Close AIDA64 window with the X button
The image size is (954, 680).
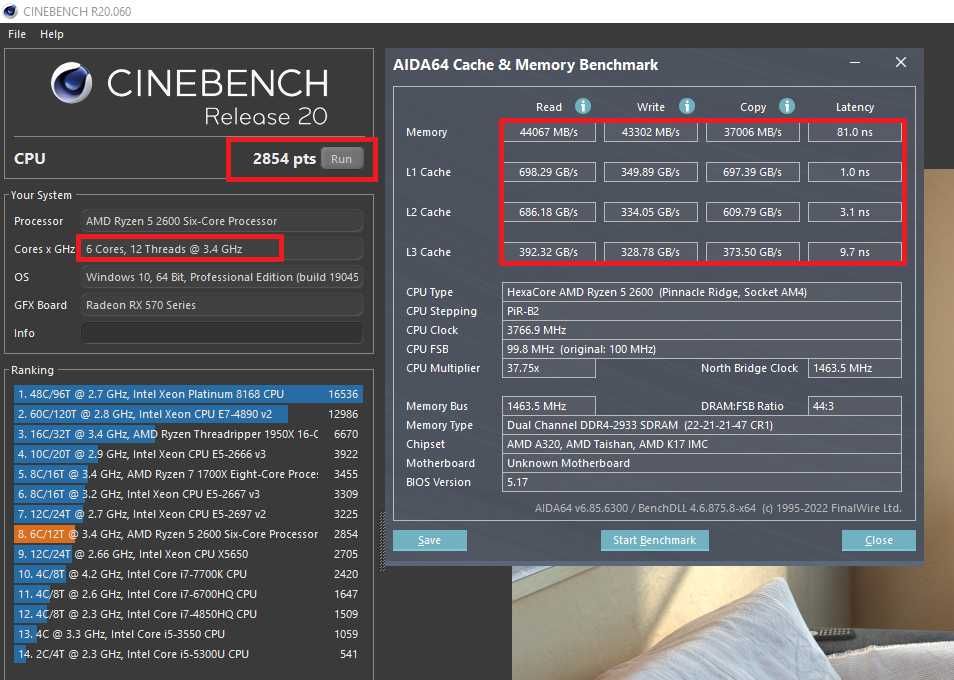click(x=901, y=62)
